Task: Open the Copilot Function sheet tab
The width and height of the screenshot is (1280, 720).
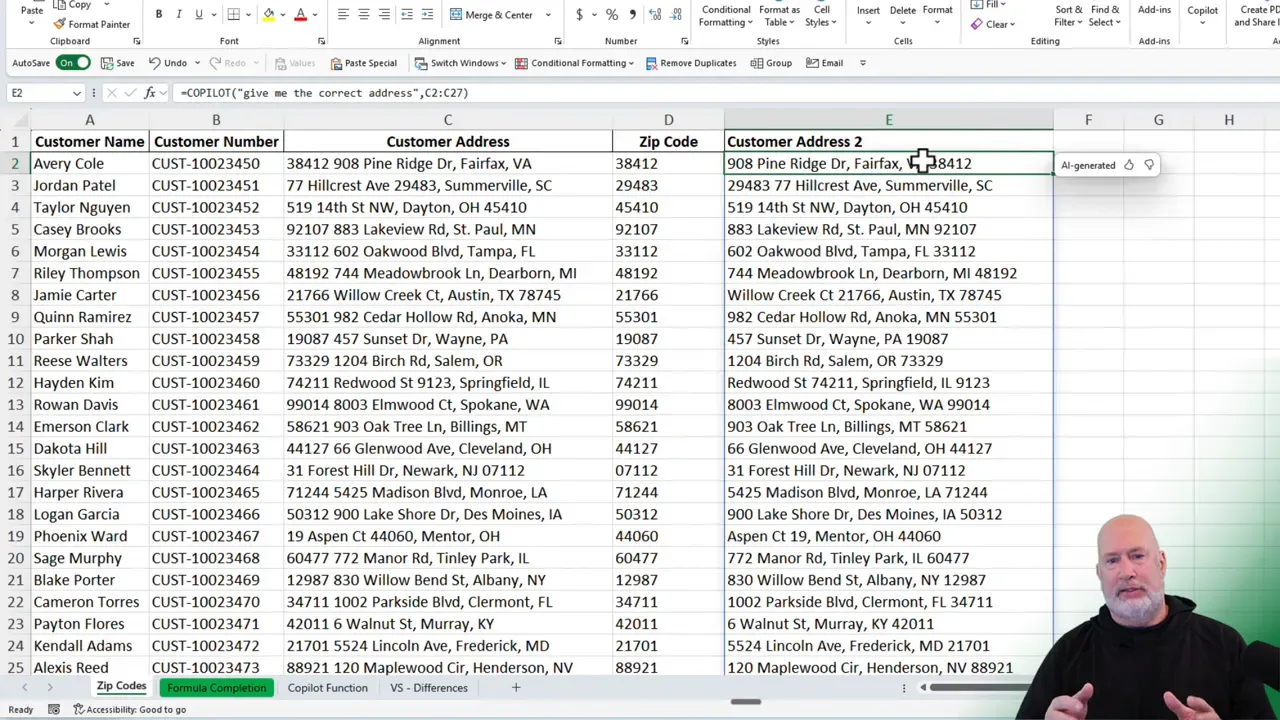Action: tap(327, 687)
